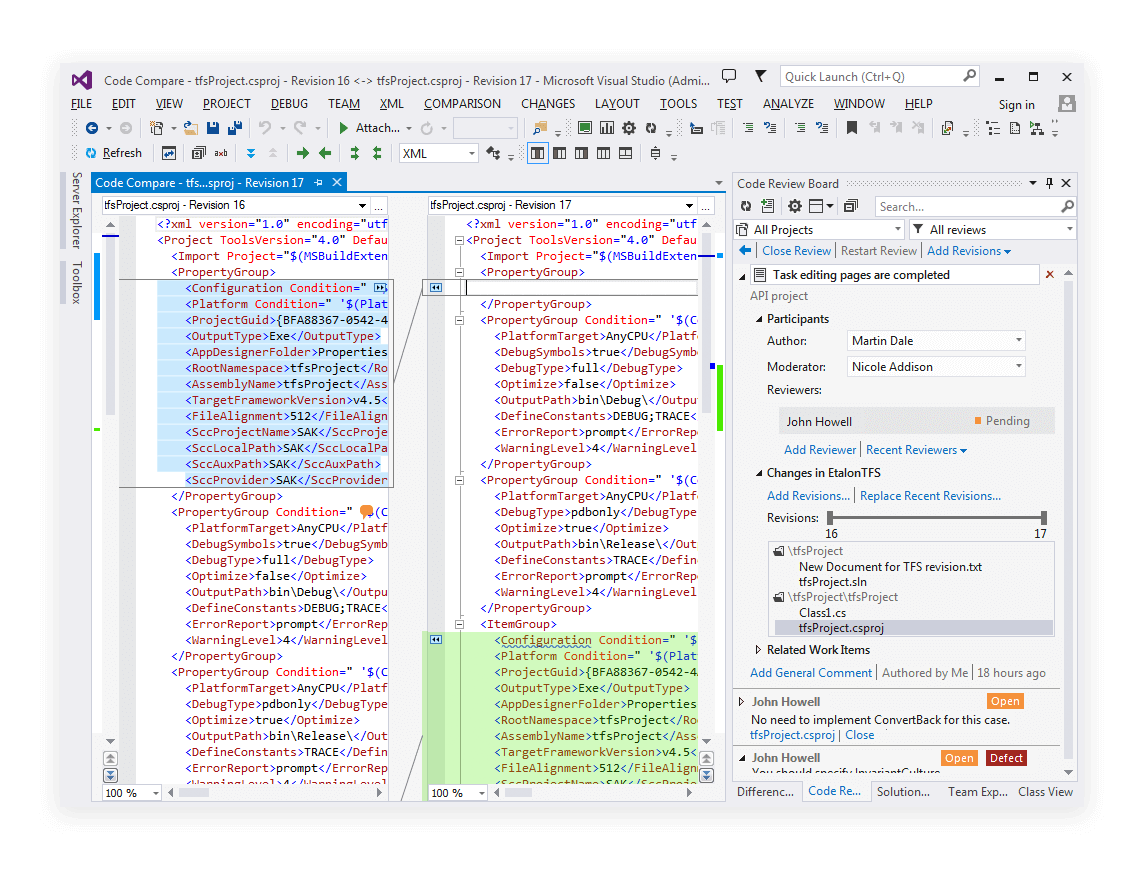Screen dimensions: 1143x883
Task: Open the XML language dropdown
Action: point(439,153)
